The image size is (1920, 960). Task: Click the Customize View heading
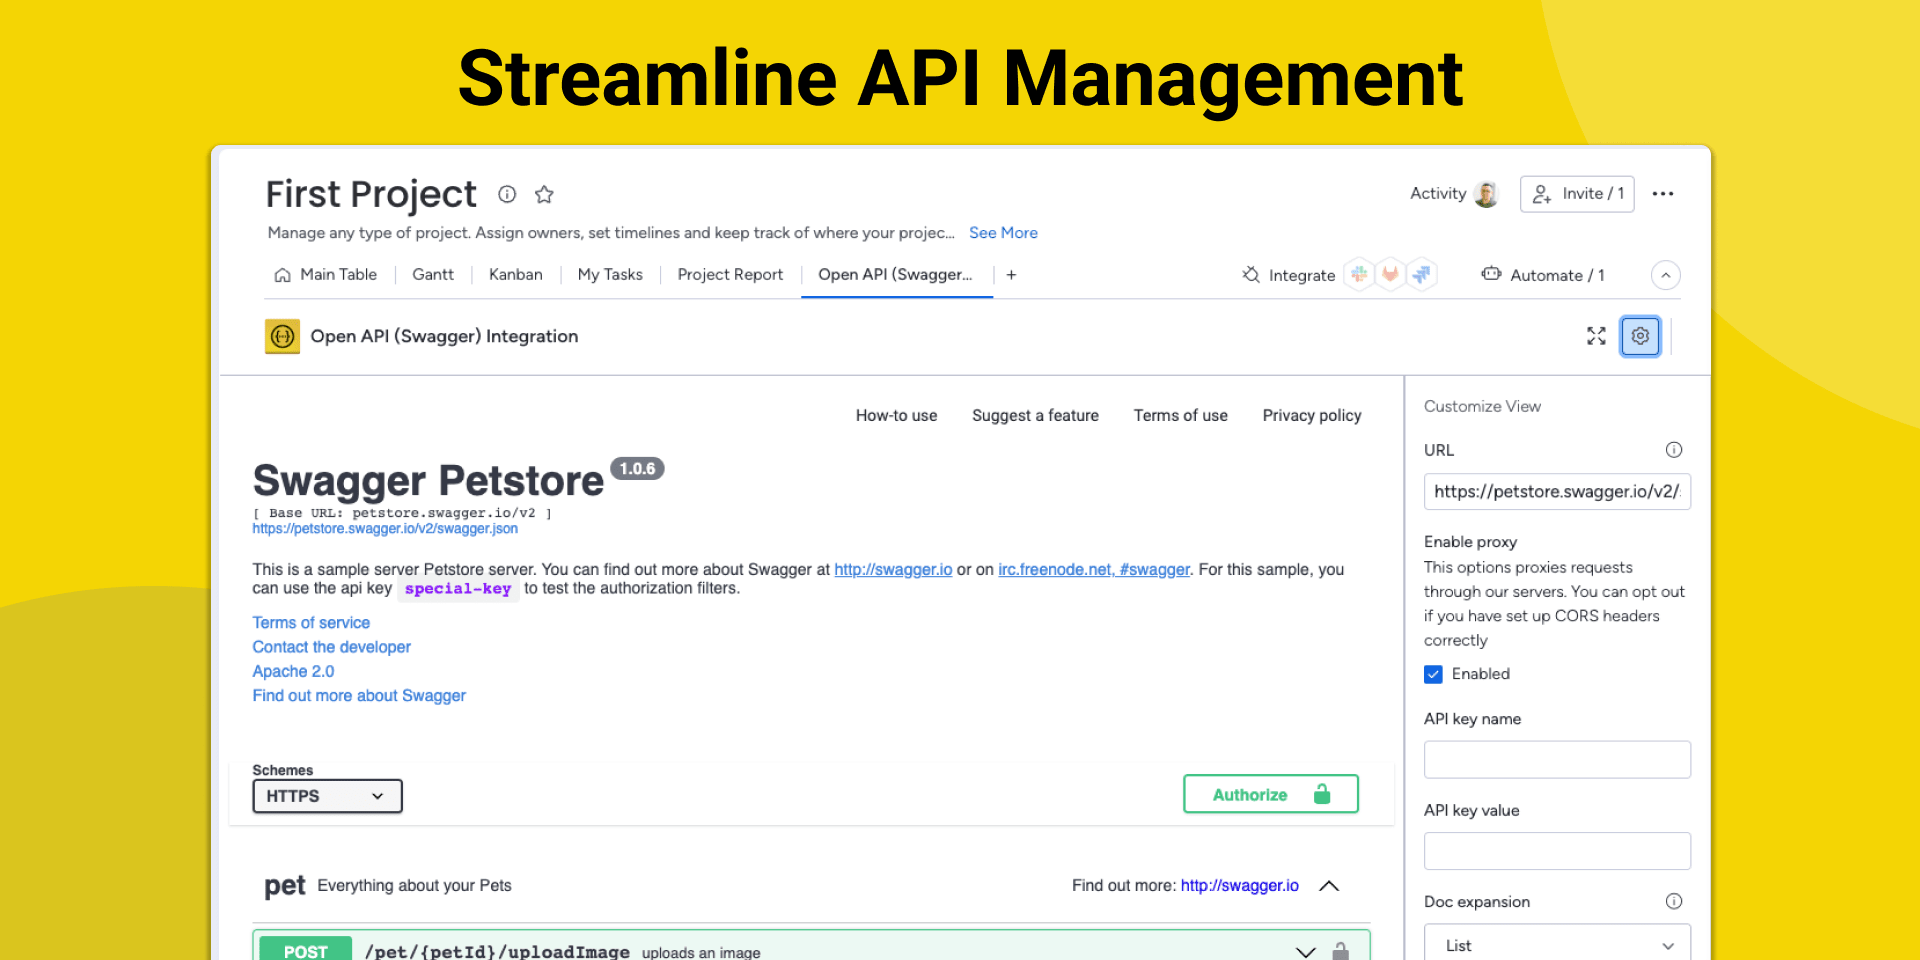(x=1482, y=406)
